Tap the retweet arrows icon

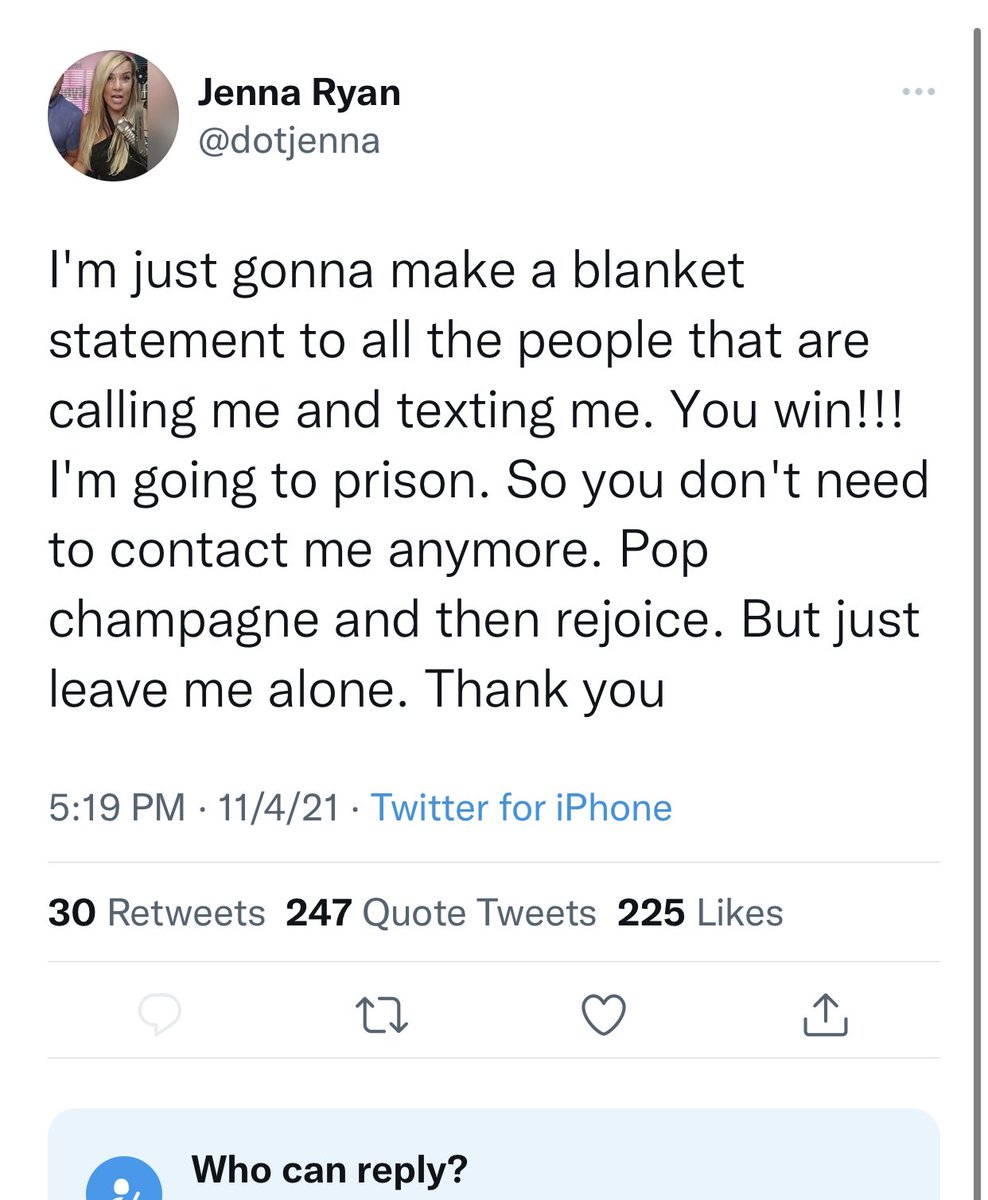381,1016
